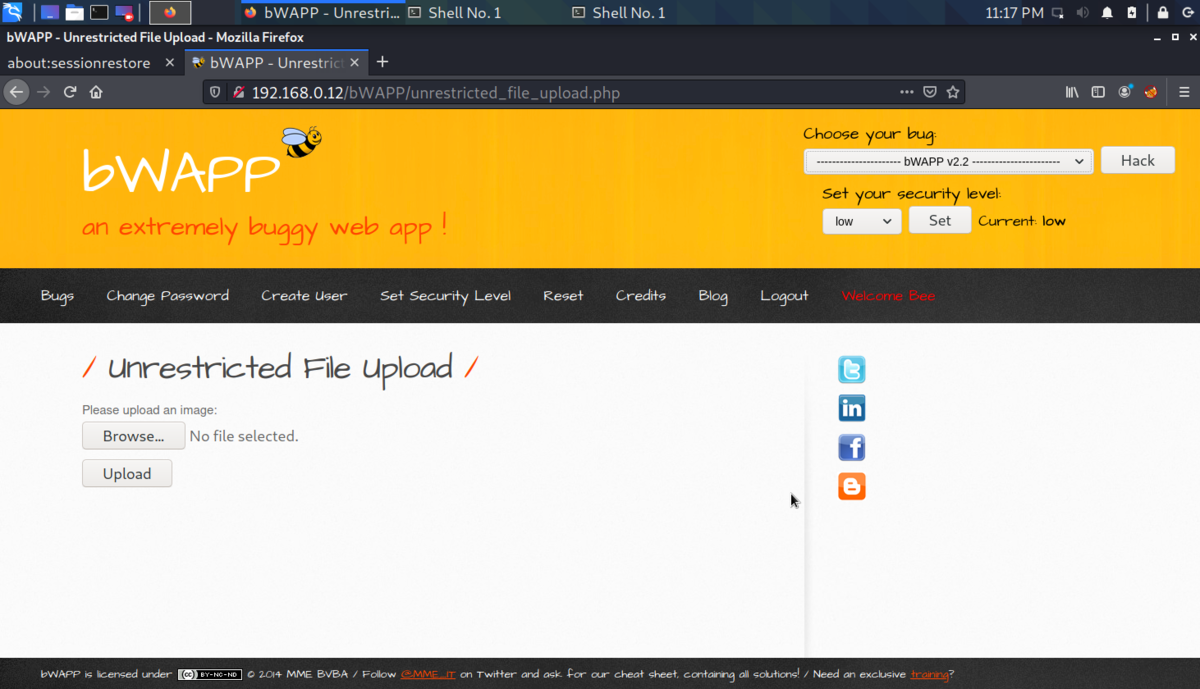The height and width of the screenshot is (689, 1200).
Task: Switch to the about:sessionrestore tab
Action: tap(79, 63)
